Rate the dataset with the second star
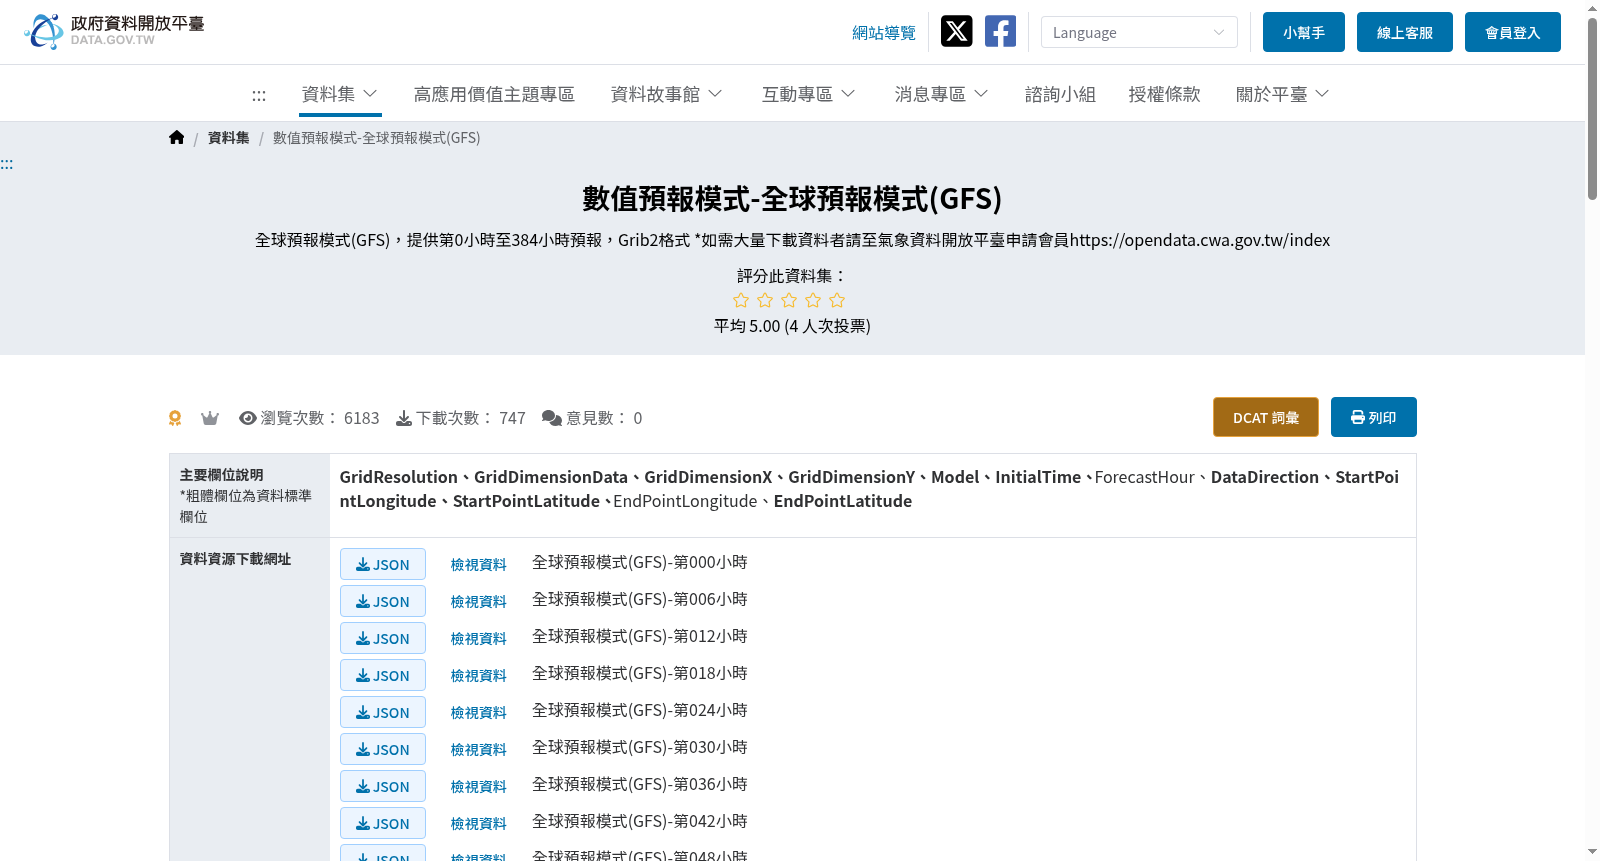Screen dimensions: 1600x861 (765, 300)
